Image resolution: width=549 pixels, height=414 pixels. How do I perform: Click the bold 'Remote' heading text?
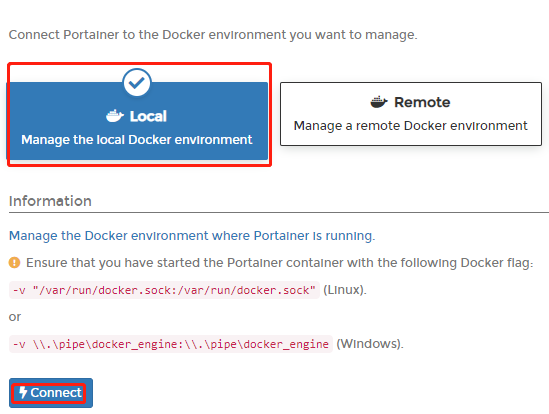(x=422, y=102)
